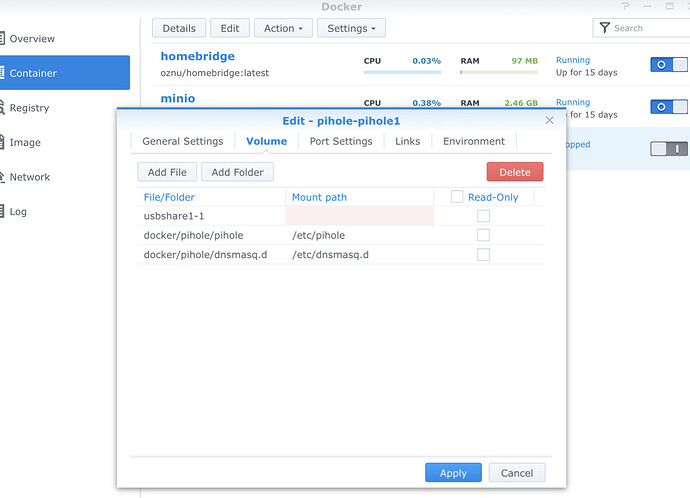
Task: Open the Settings dropdown menu
Action: click(x=351, y=28)
